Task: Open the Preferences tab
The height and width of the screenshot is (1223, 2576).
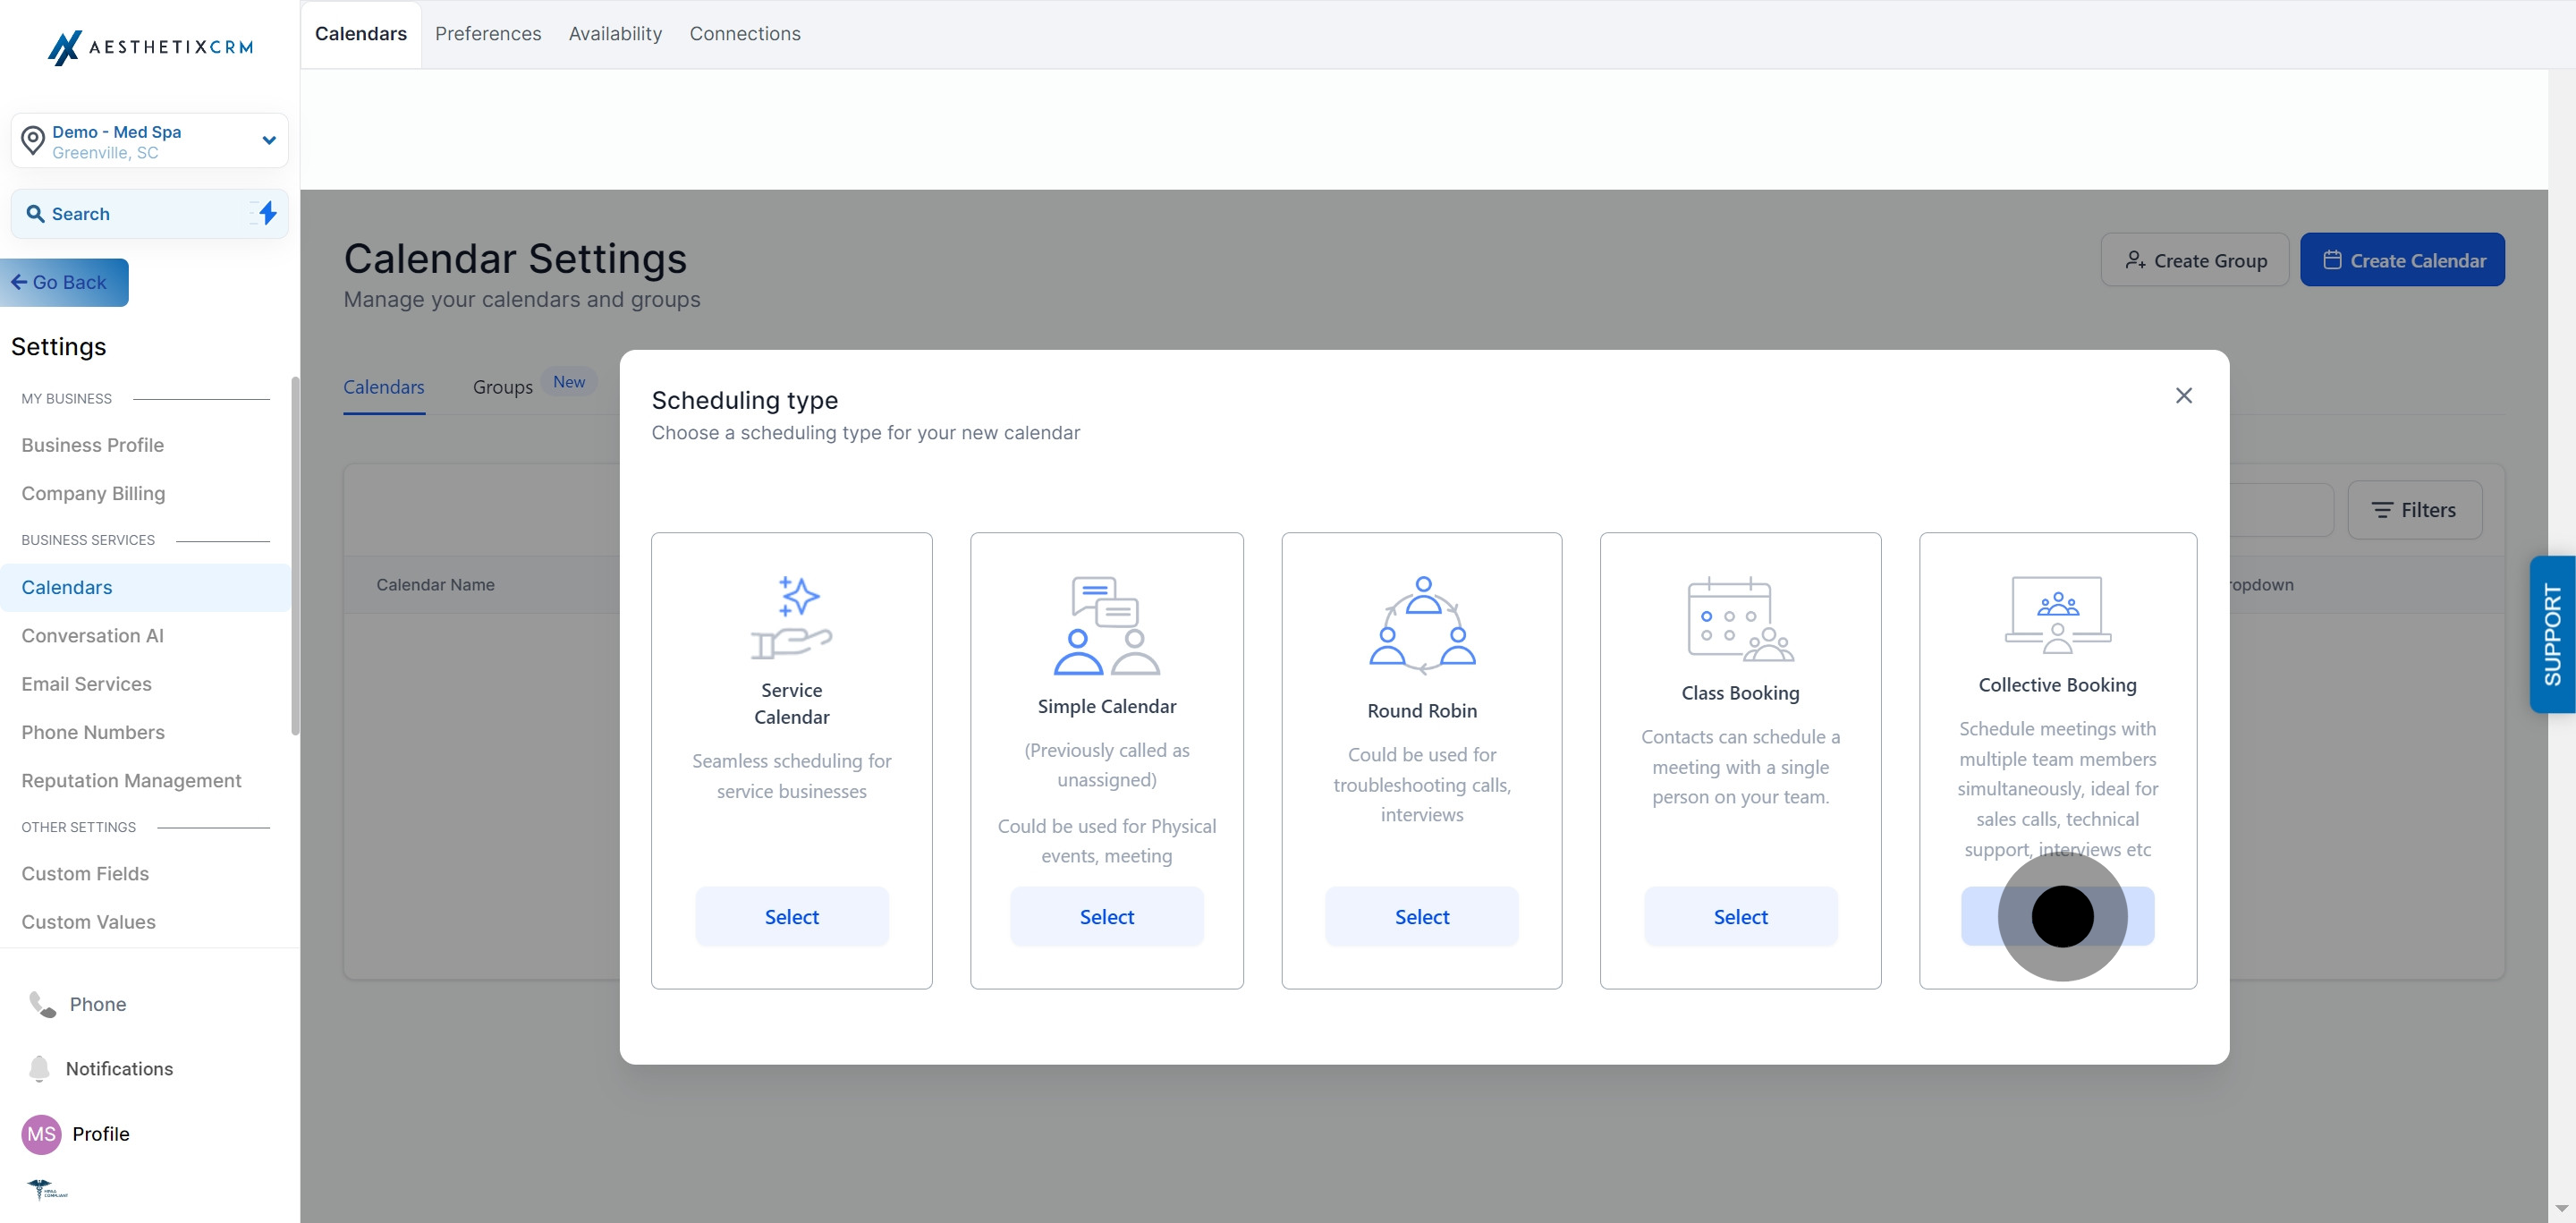Action: [487, 34]
